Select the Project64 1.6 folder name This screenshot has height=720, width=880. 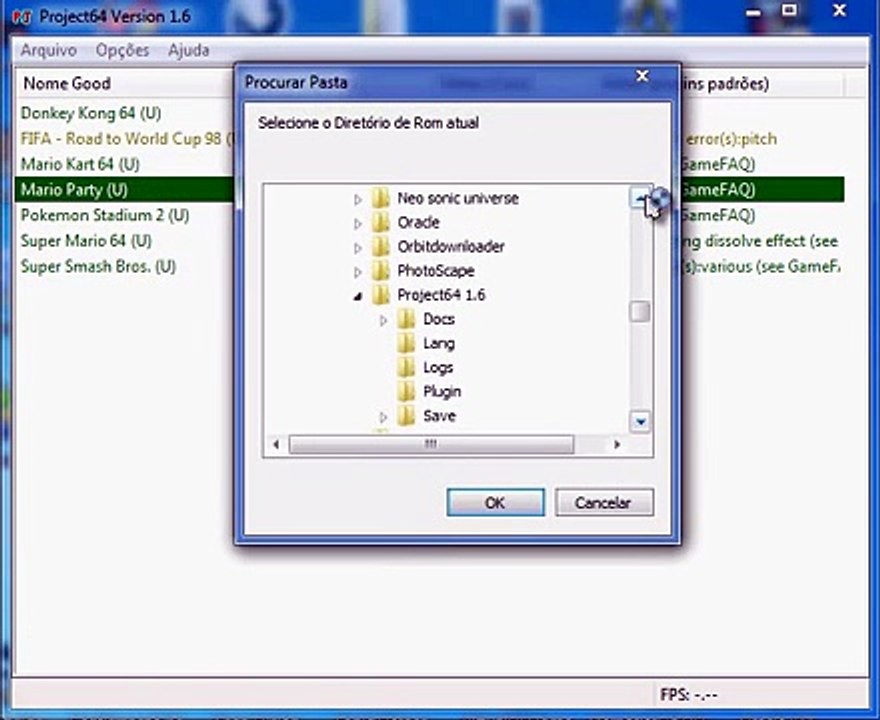[441, 295]
